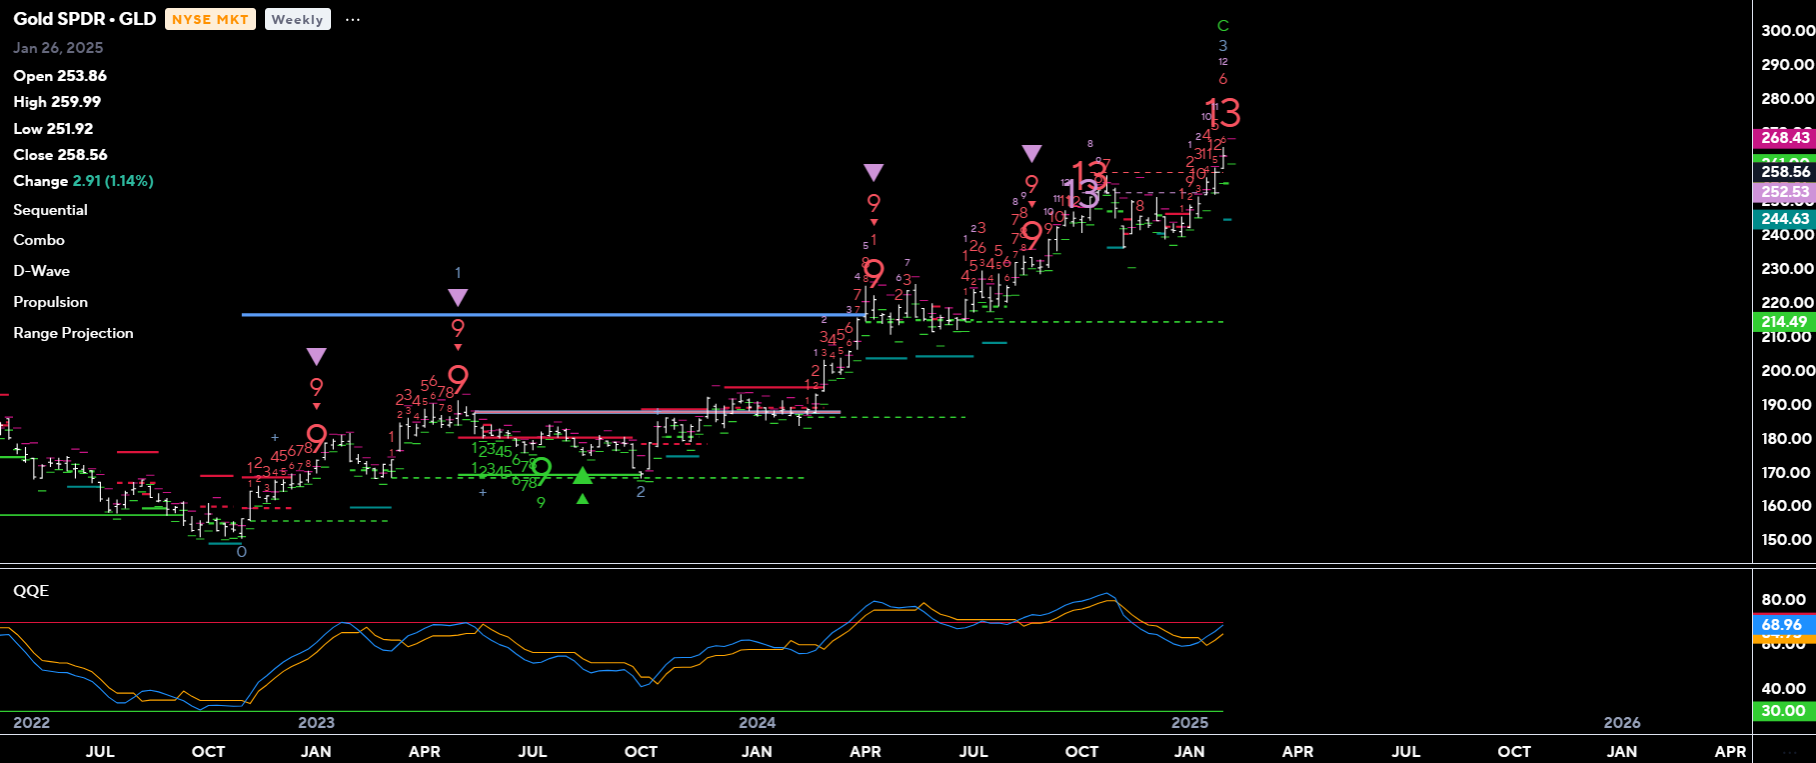Screen dimensions: 1816x763
Task: Click the green 214.49 price level tag
Action: click(1784, 322)
